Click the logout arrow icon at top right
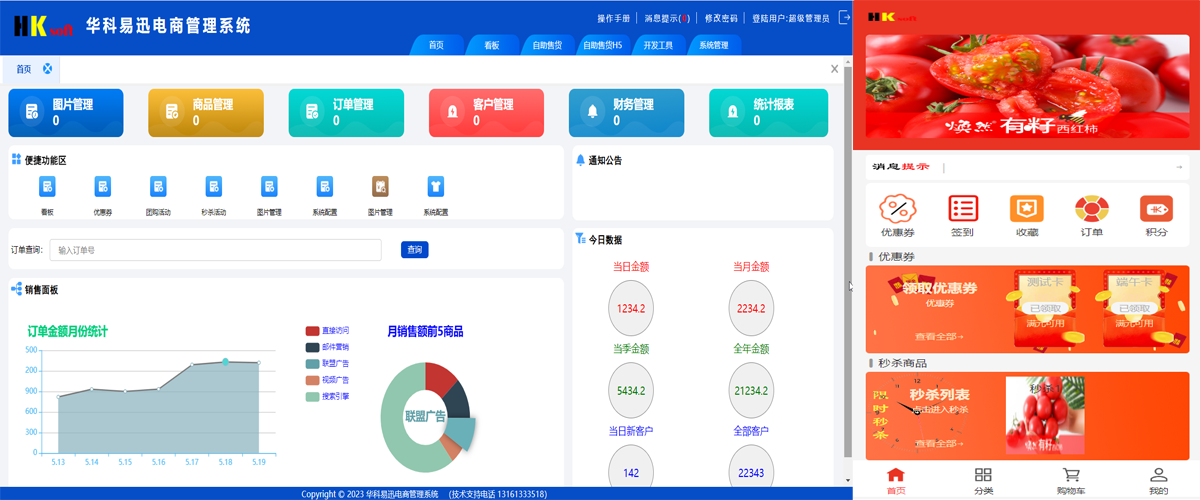 point(844,17)
